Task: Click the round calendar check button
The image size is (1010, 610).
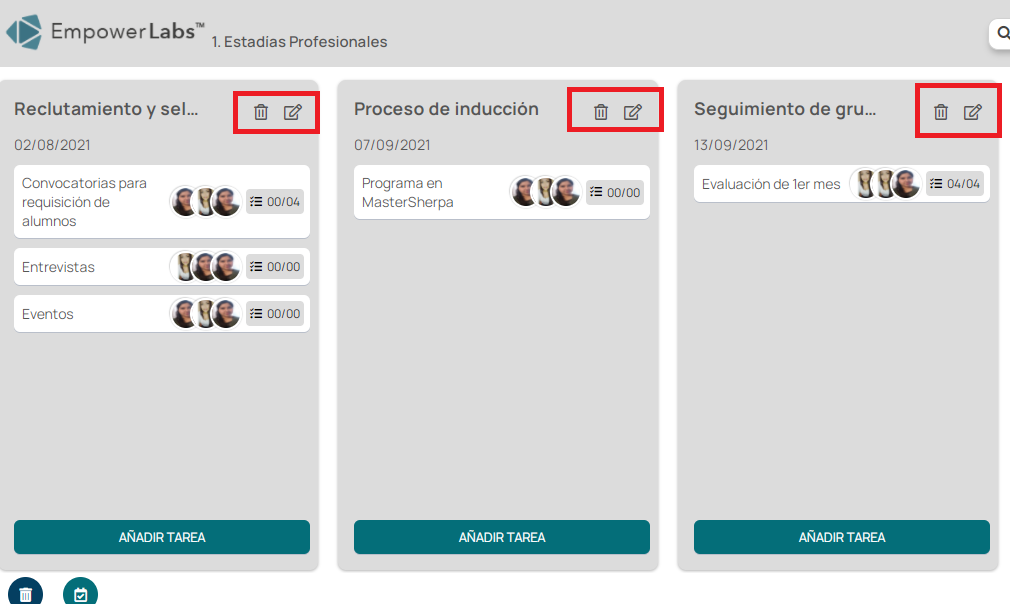Action: 81,594
